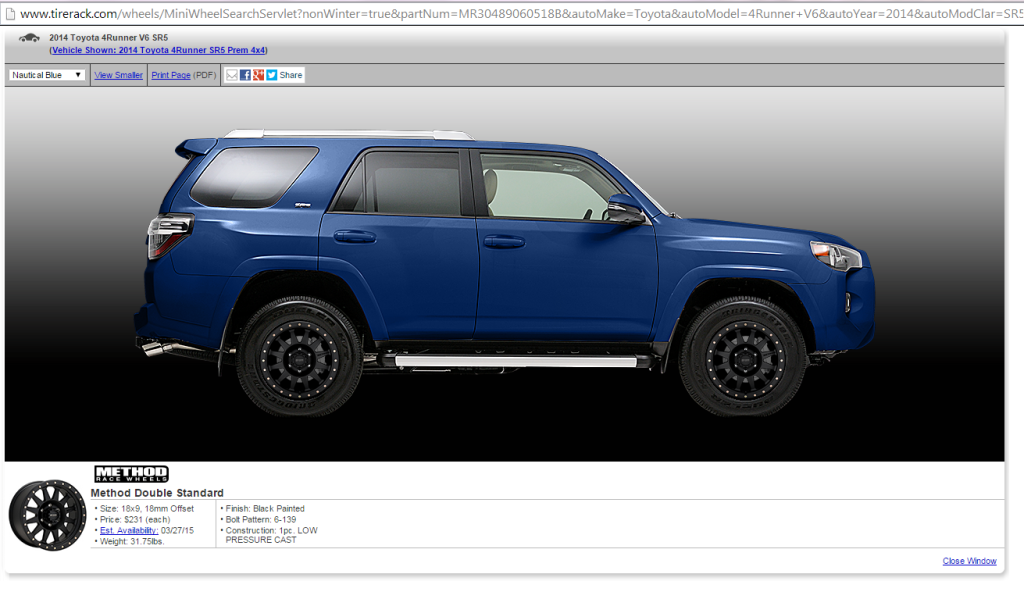Click the Method Race Wheels logo
The width and height of the screenshot is (1024, 592).
coord(131,474)
